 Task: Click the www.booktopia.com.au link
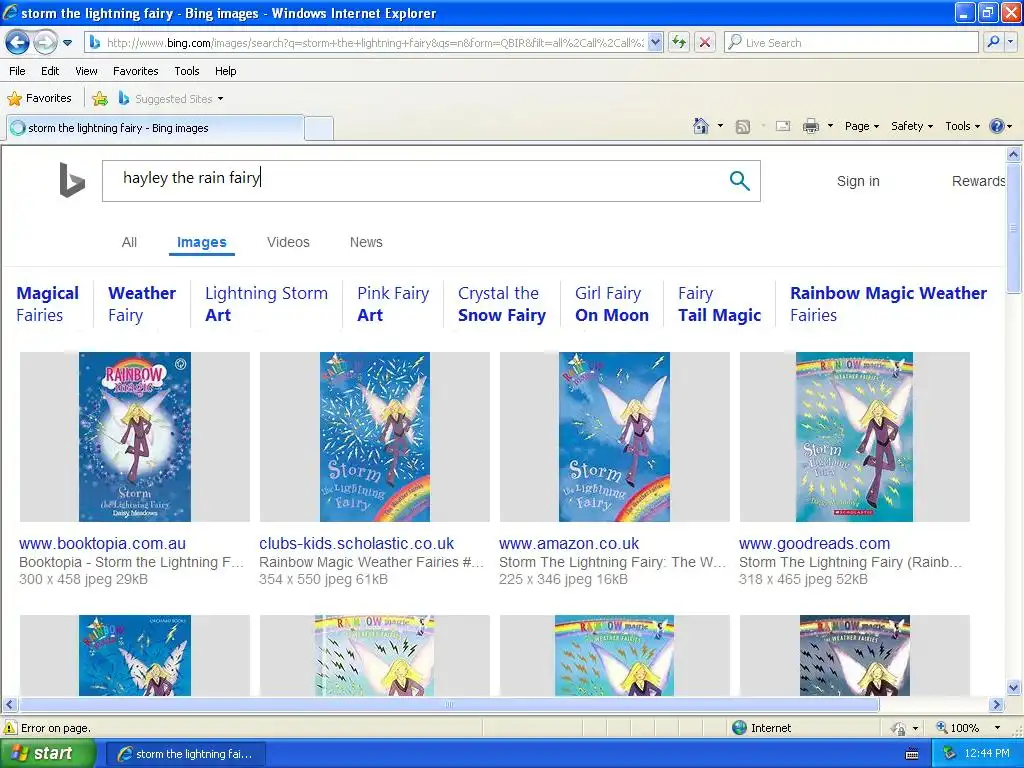[103, 543]
